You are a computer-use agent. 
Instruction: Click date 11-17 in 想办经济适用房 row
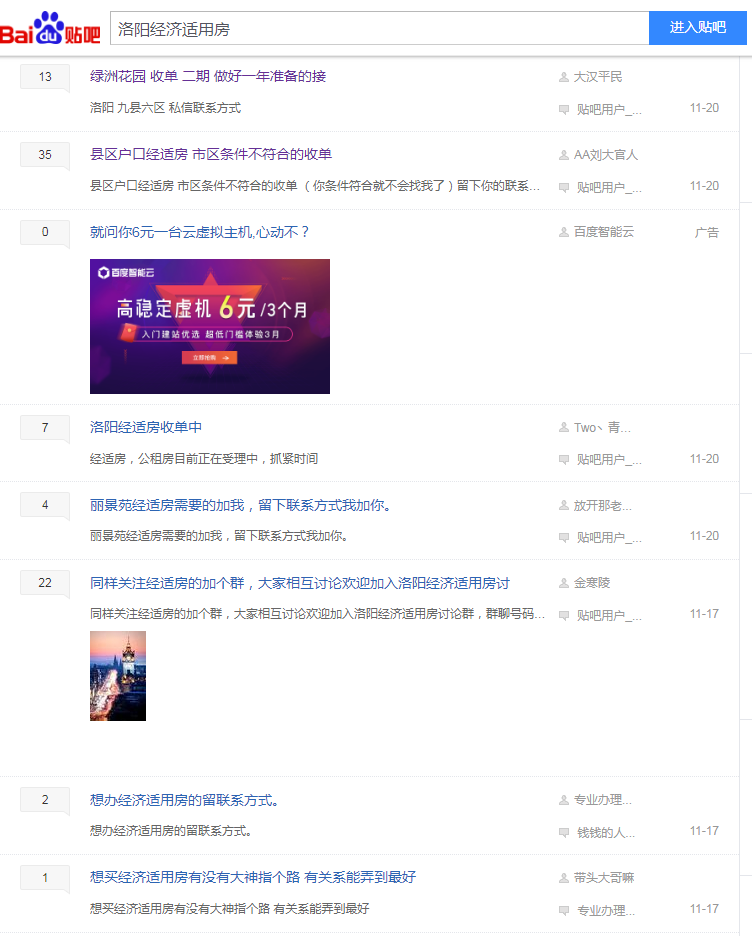tap(704, 831)
